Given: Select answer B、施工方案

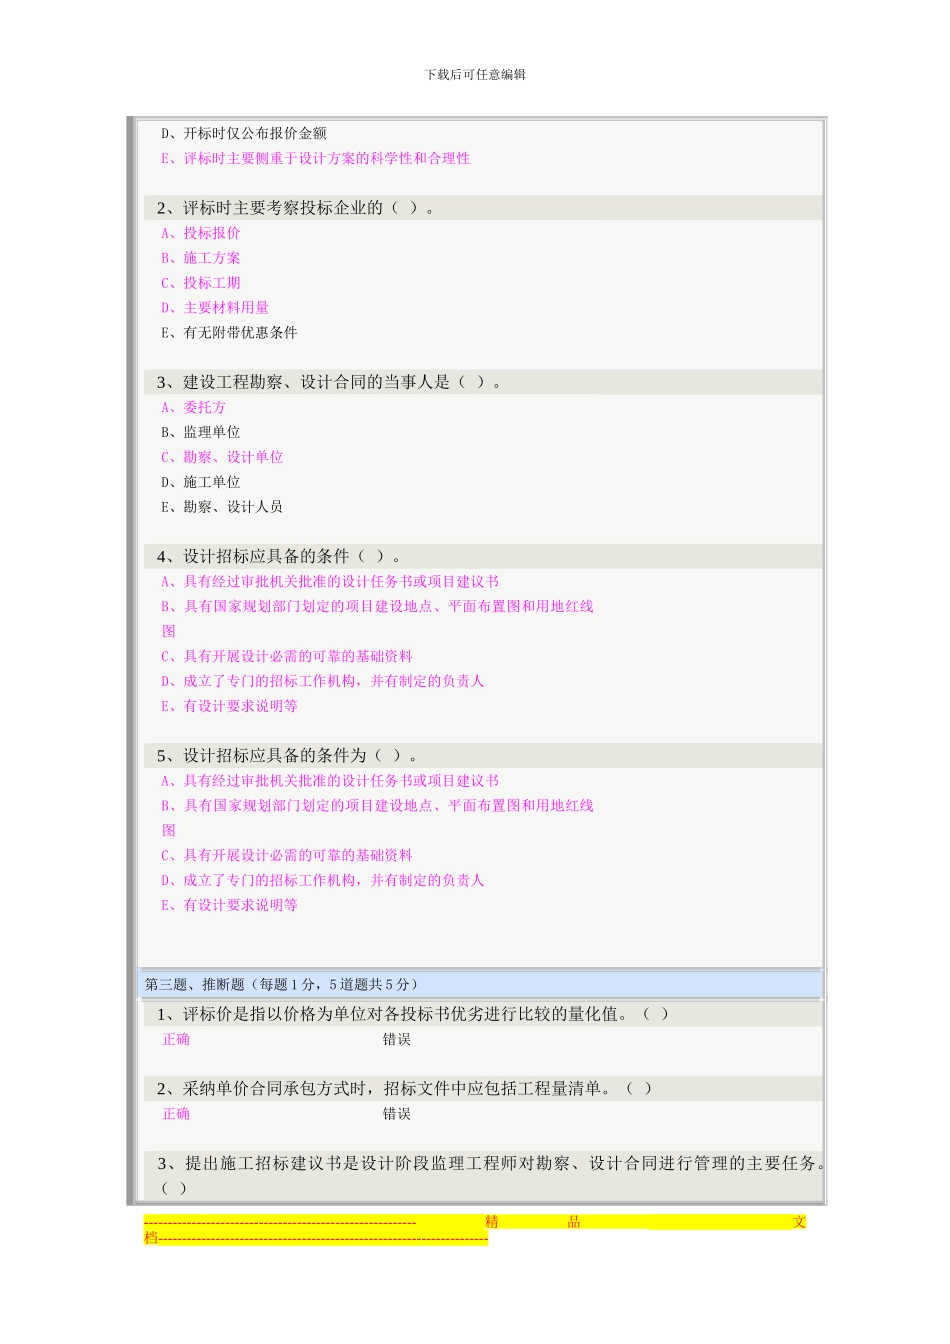Looking at the screenshot, I should click(x=200, y=258).
